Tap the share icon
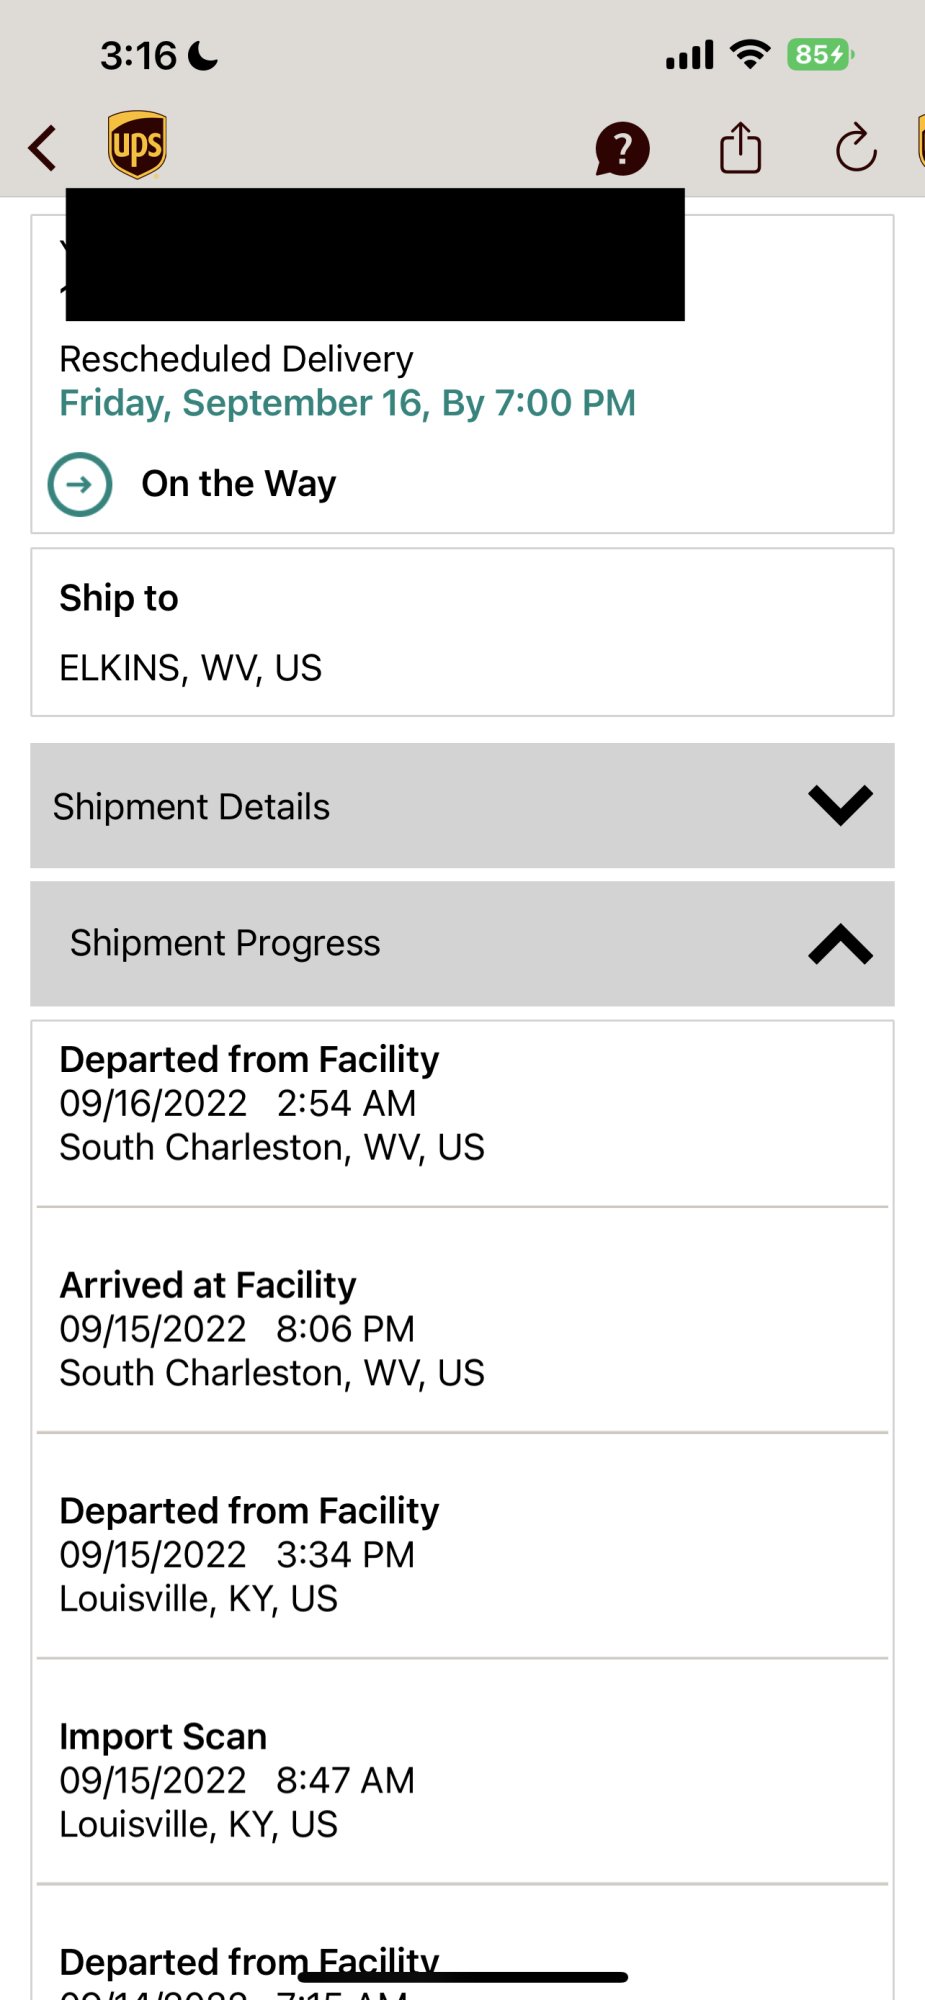Screen dimensions: 925x2000 click(740, 149)
